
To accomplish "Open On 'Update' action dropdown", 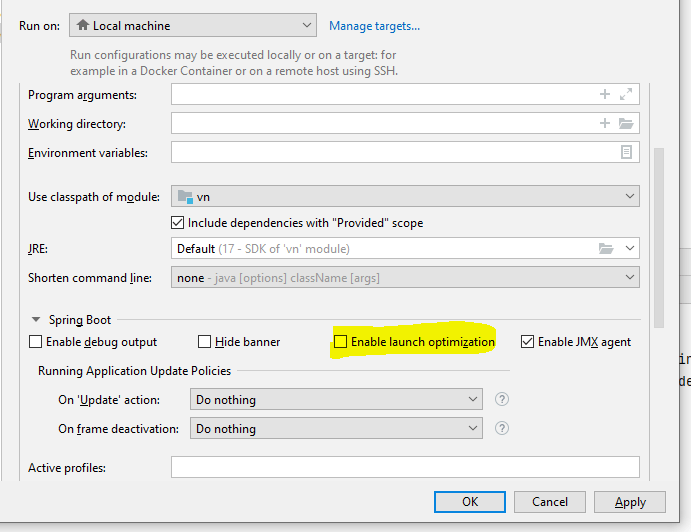I will (336, 399).
